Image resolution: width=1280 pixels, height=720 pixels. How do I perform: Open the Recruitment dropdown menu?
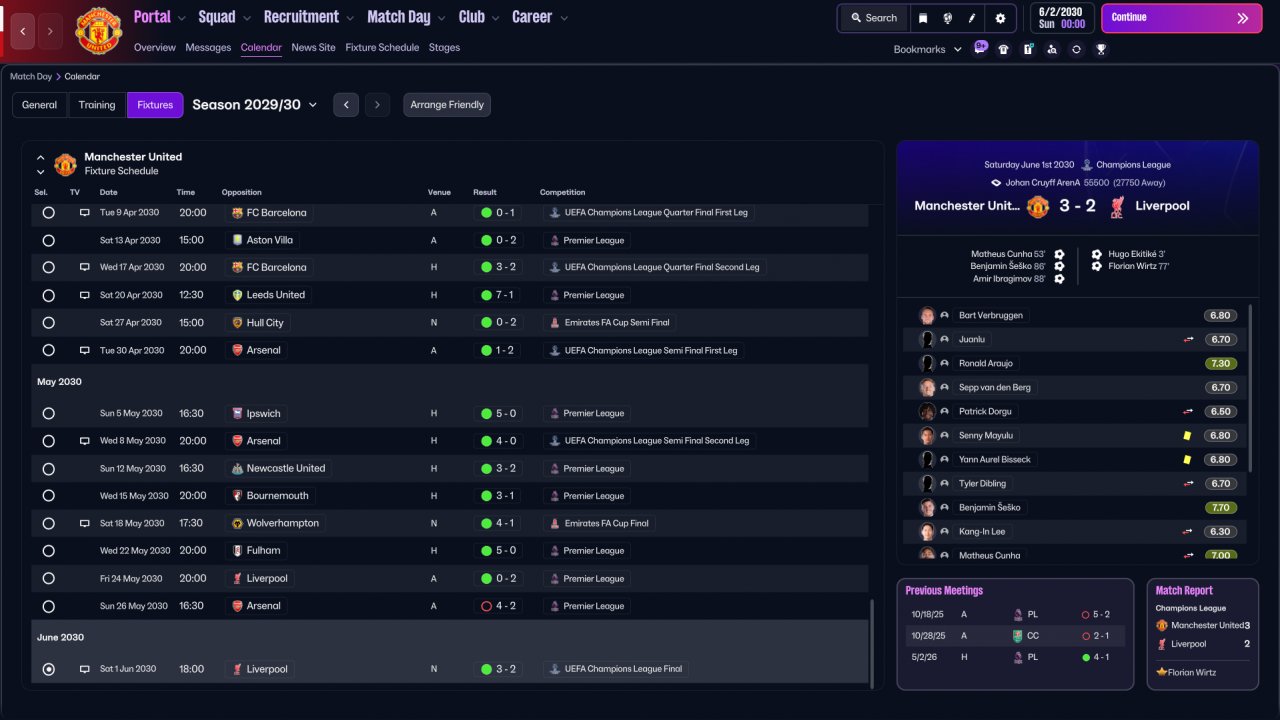[x=308, y=17]
